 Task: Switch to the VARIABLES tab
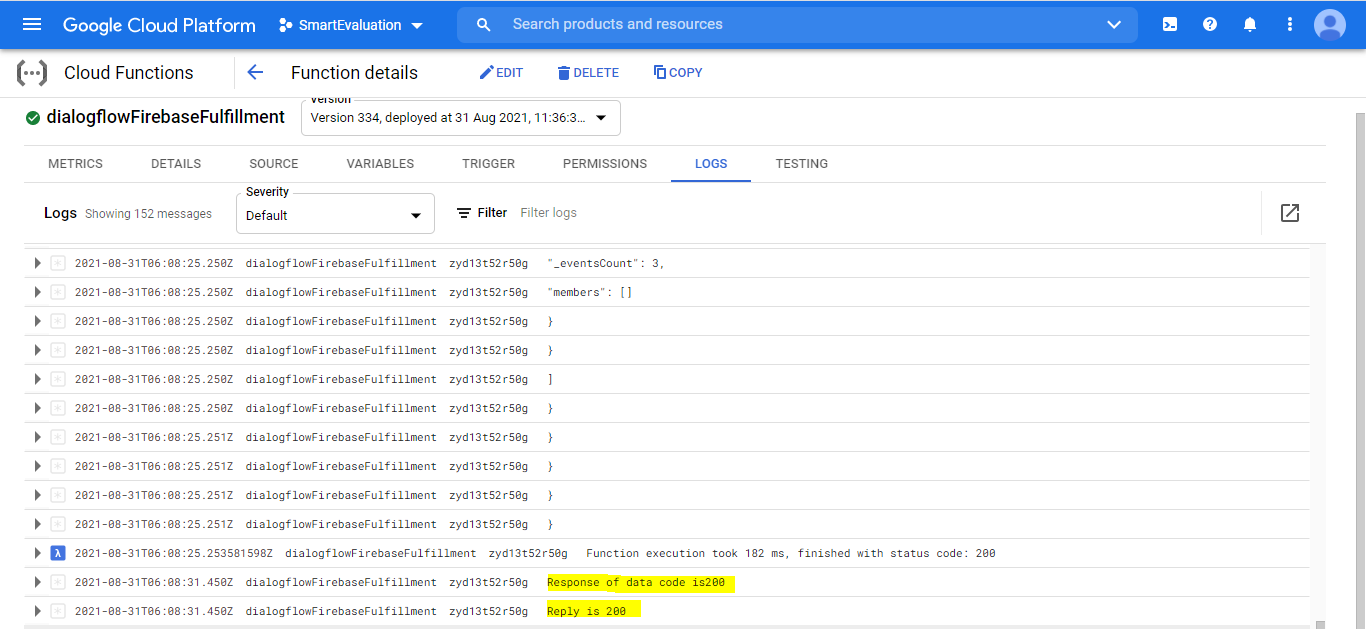click(380, 164)
